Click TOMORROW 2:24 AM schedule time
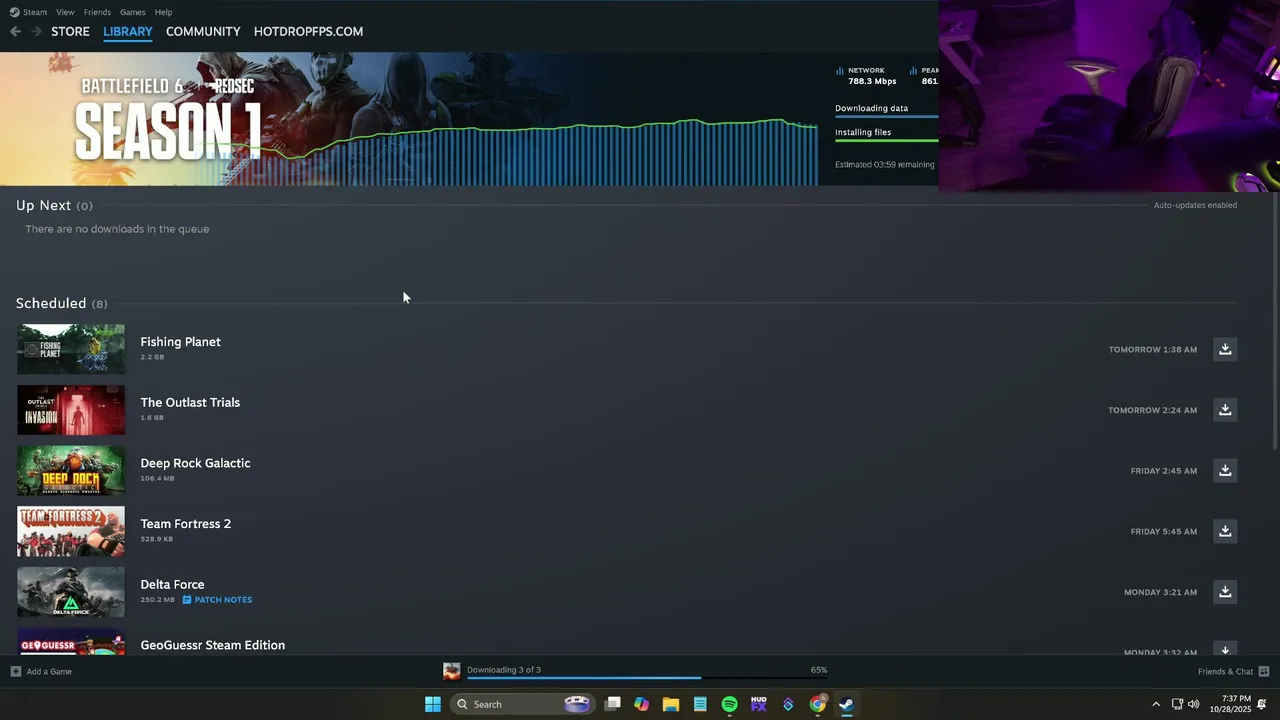Image resolution: width=1280 pixels, height=720 pixels. [x=1152, y=410]
